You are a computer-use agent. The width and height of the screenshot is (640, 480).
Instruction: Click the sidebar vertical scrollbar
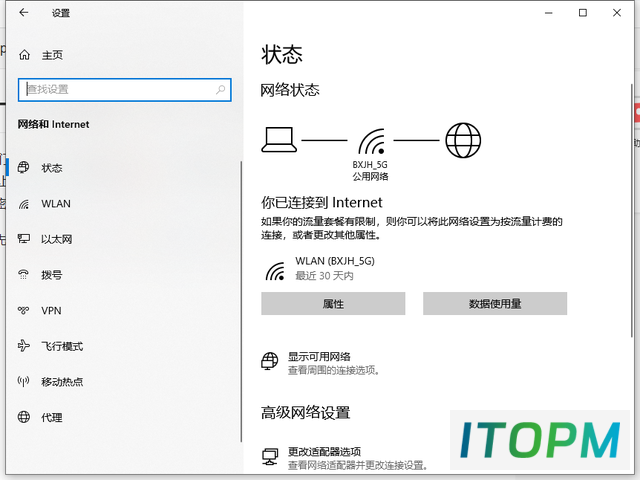tap(241, 301)
